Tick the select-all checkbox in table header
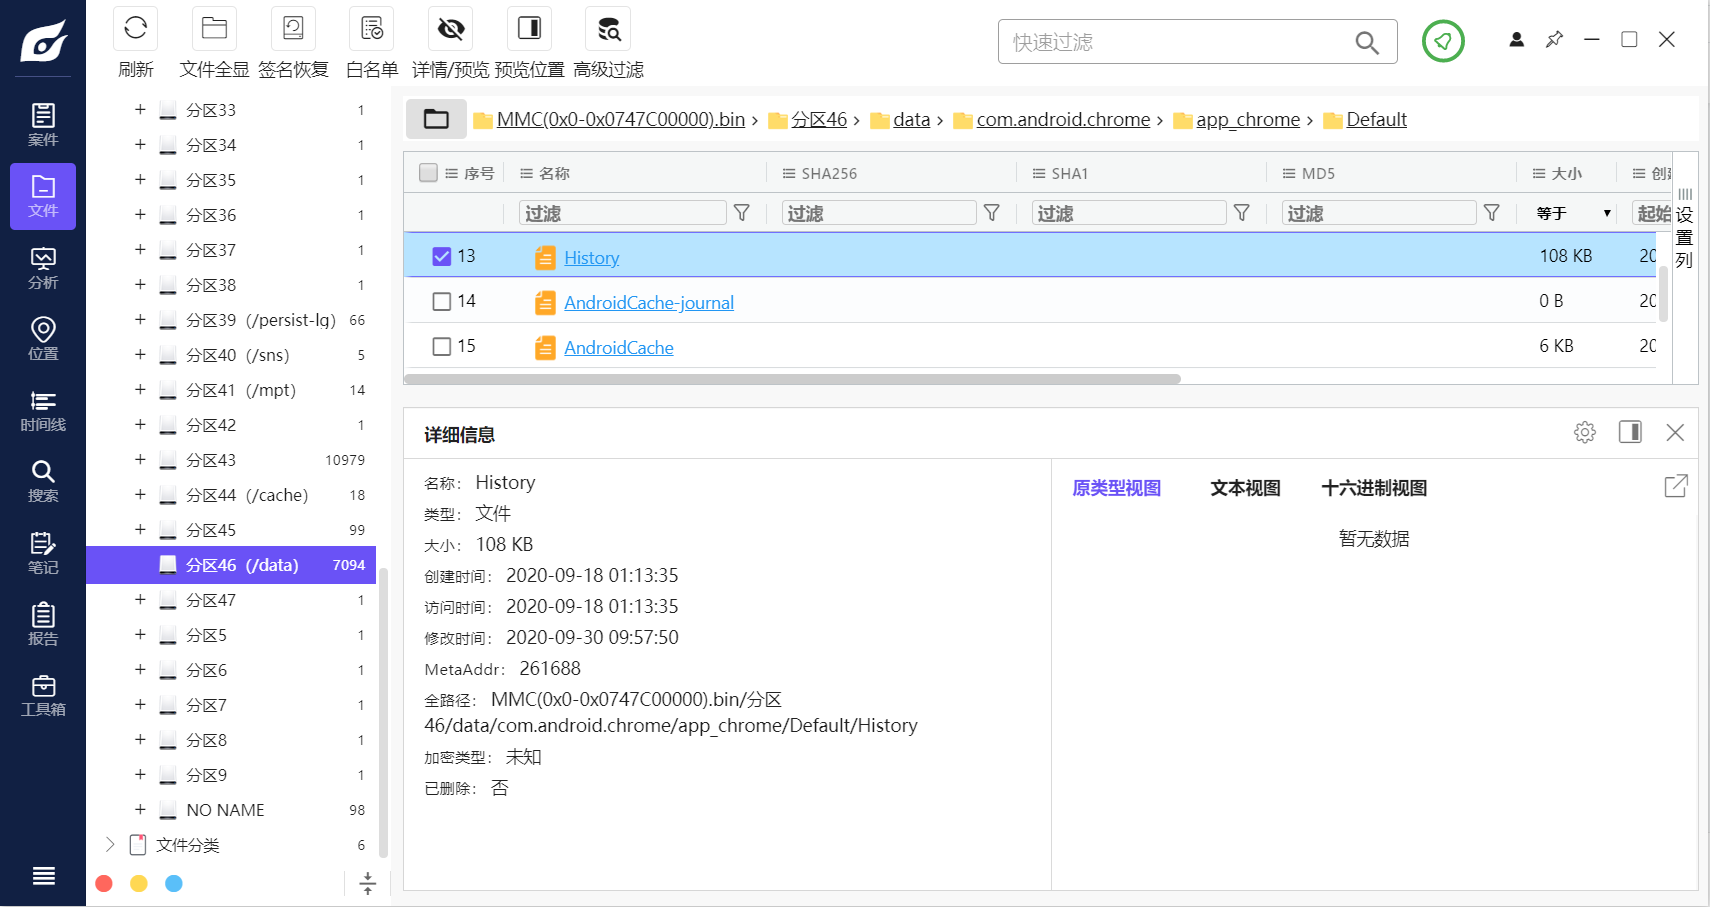Screen dimensions: 1710x907 [x=429, y=173]
